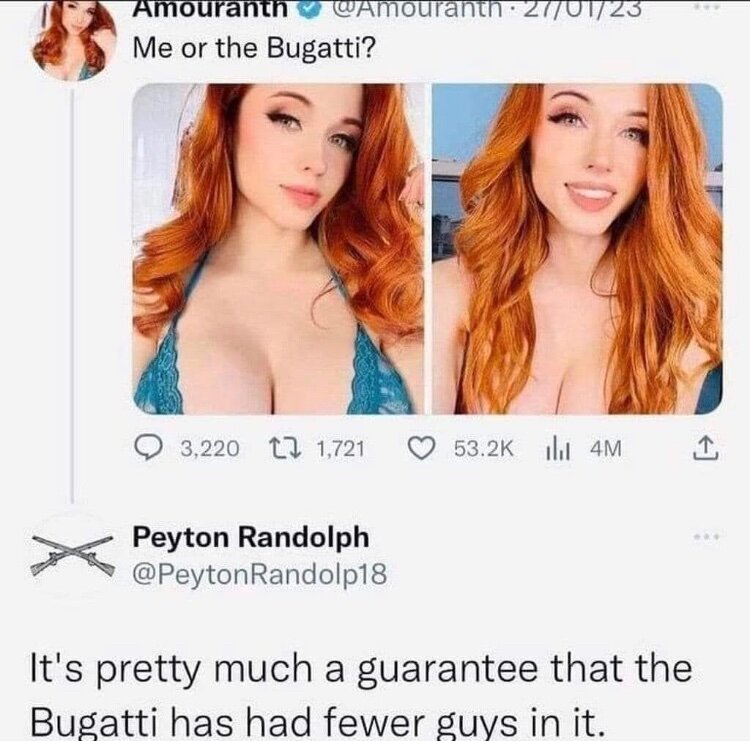The image size is (750, 741).
Task: Click the @PeytonRandolp18 handle
Action: [x=260, y=574]
